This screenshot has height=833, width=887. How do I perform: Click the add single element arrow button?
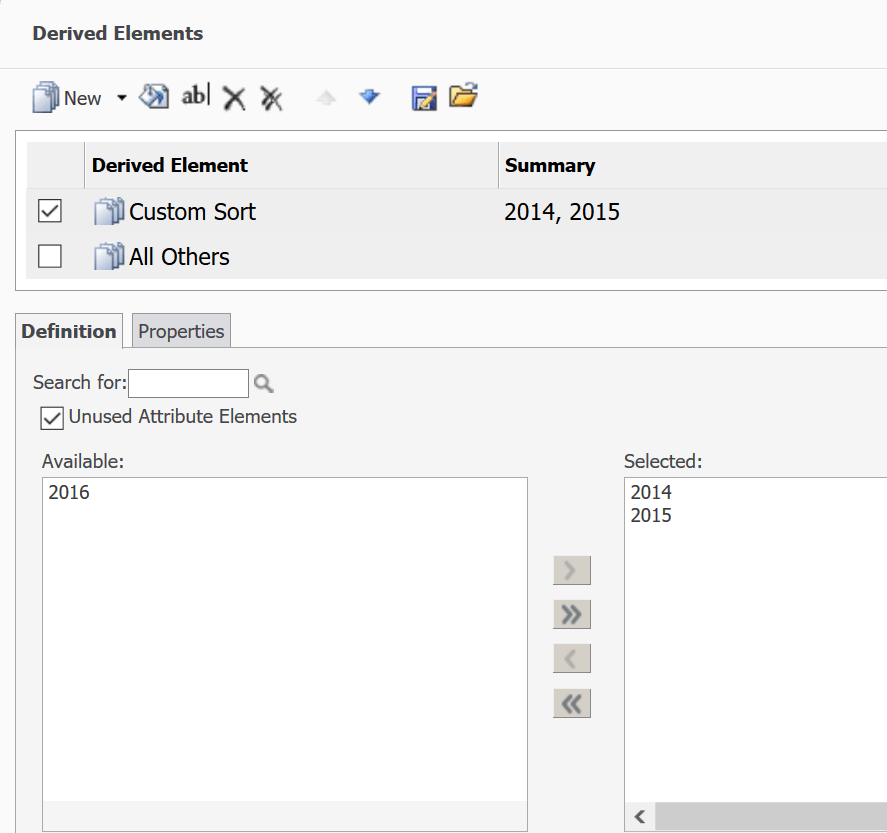pos(572,570)
